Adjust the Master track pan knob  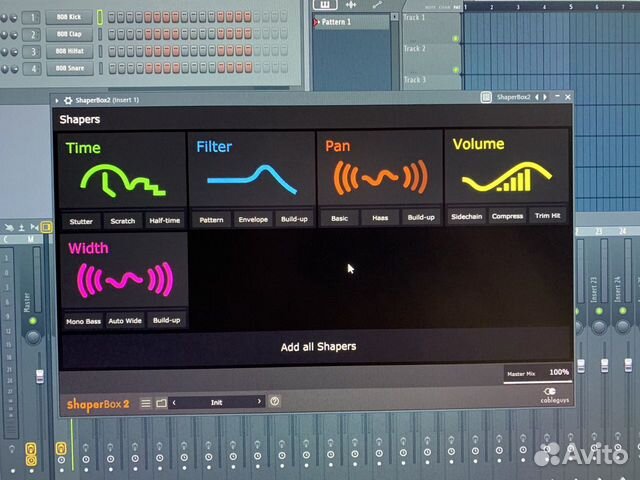click(33, 337)
